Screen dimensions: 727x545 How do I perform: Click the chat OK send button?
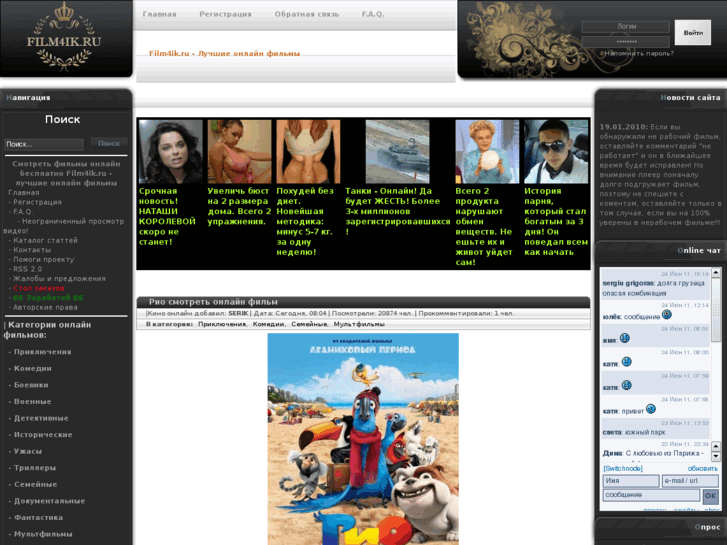point(710,496)
